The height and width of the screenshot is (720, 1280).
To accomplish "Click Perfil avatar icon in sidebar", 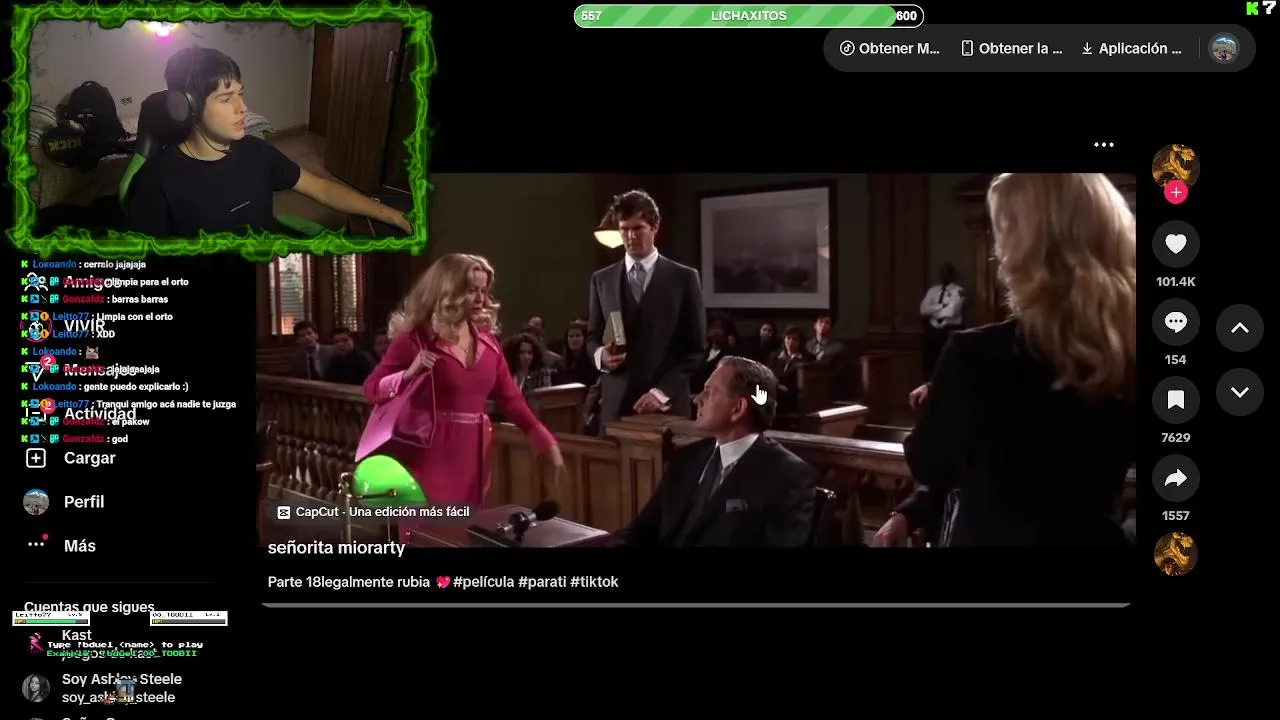I will 36,502.
